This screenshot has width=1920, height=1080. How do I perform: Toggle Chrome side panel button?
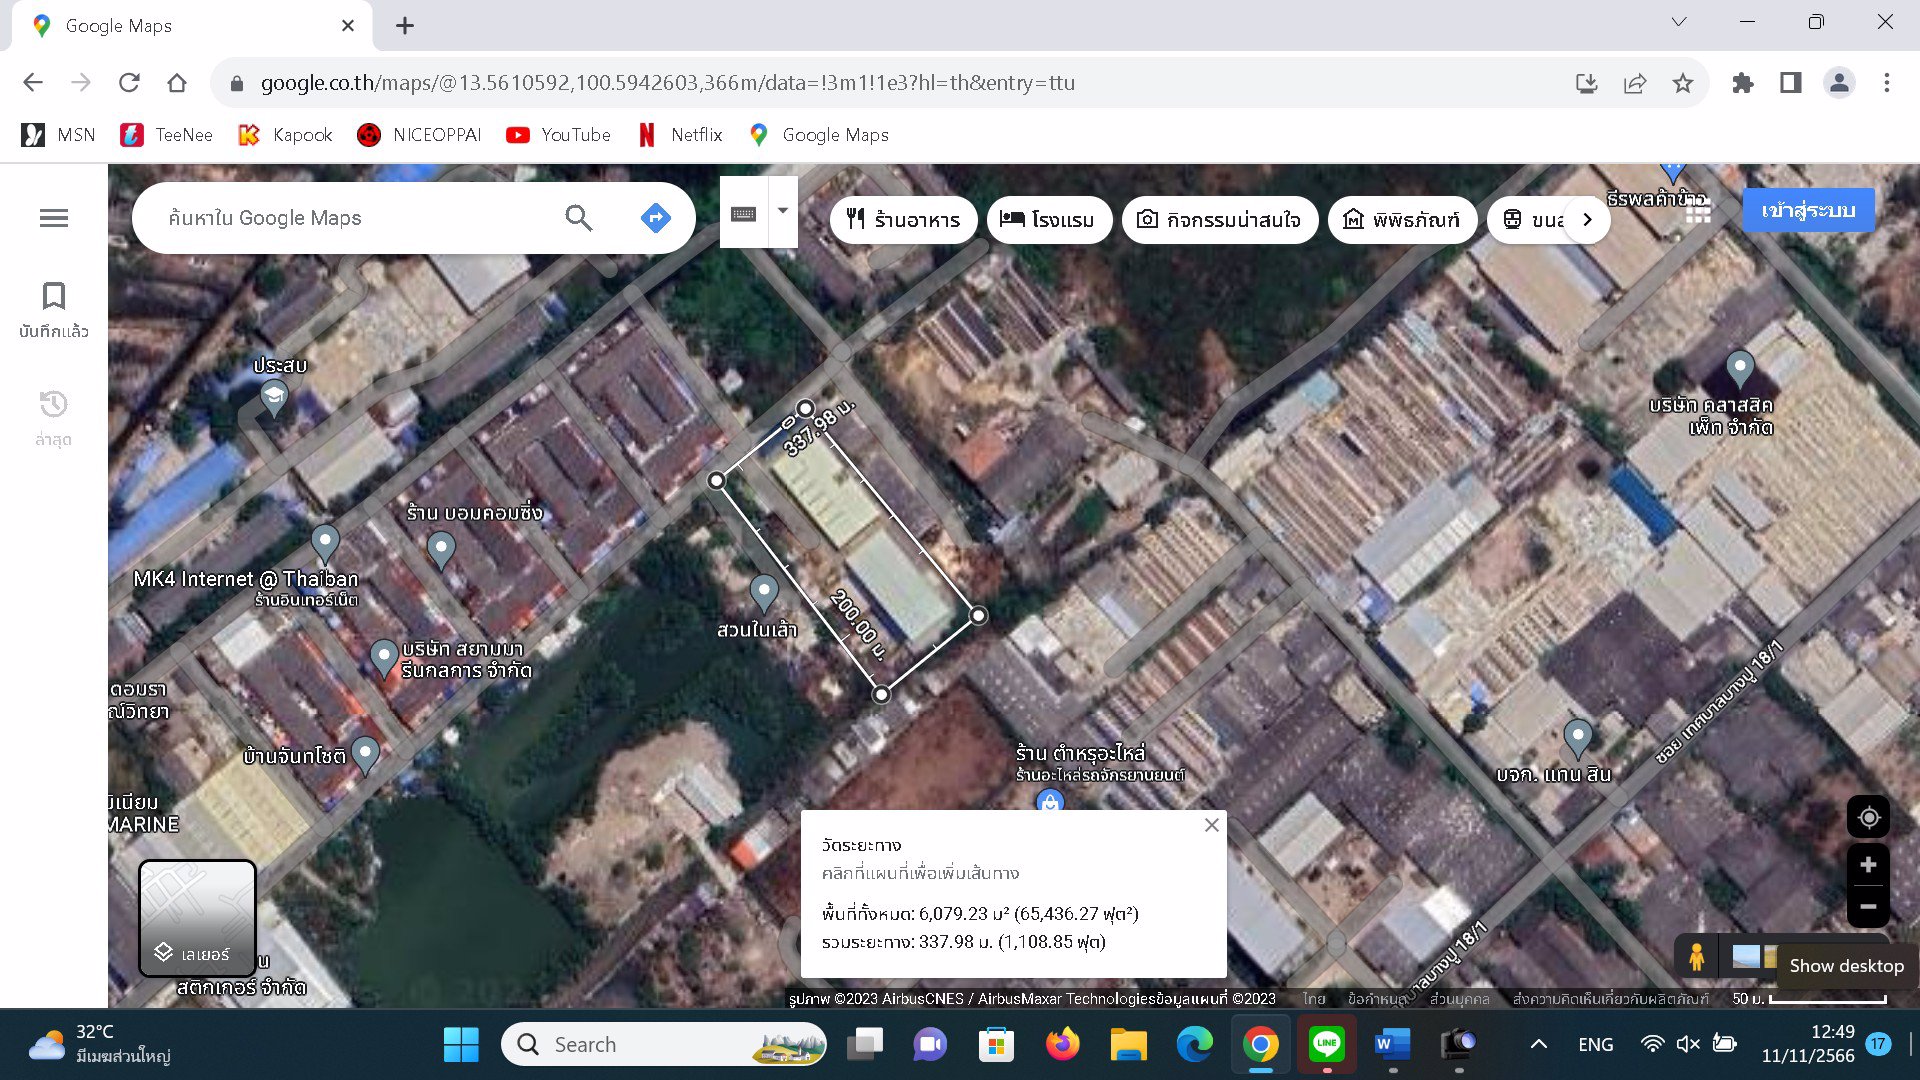click(1790, 83)
